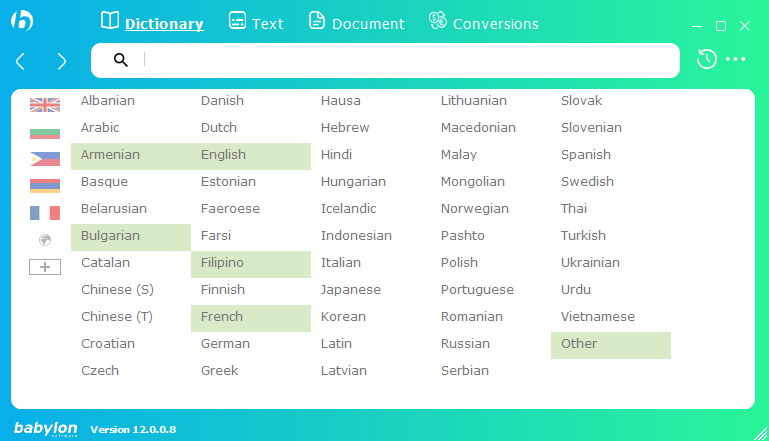Click the highlighted Other option
The image size is (769, 441).
[611, 345]
